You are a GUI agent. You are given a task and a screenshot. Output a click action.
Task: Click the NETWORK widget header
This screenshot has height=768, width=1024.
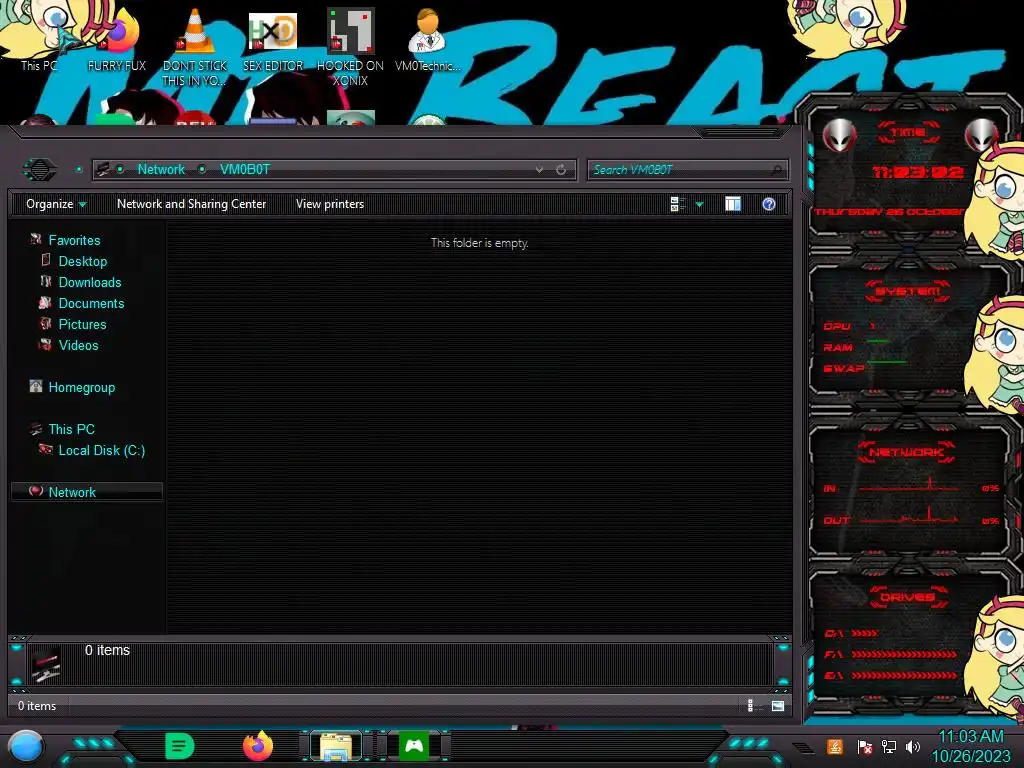tap(906, 452)
